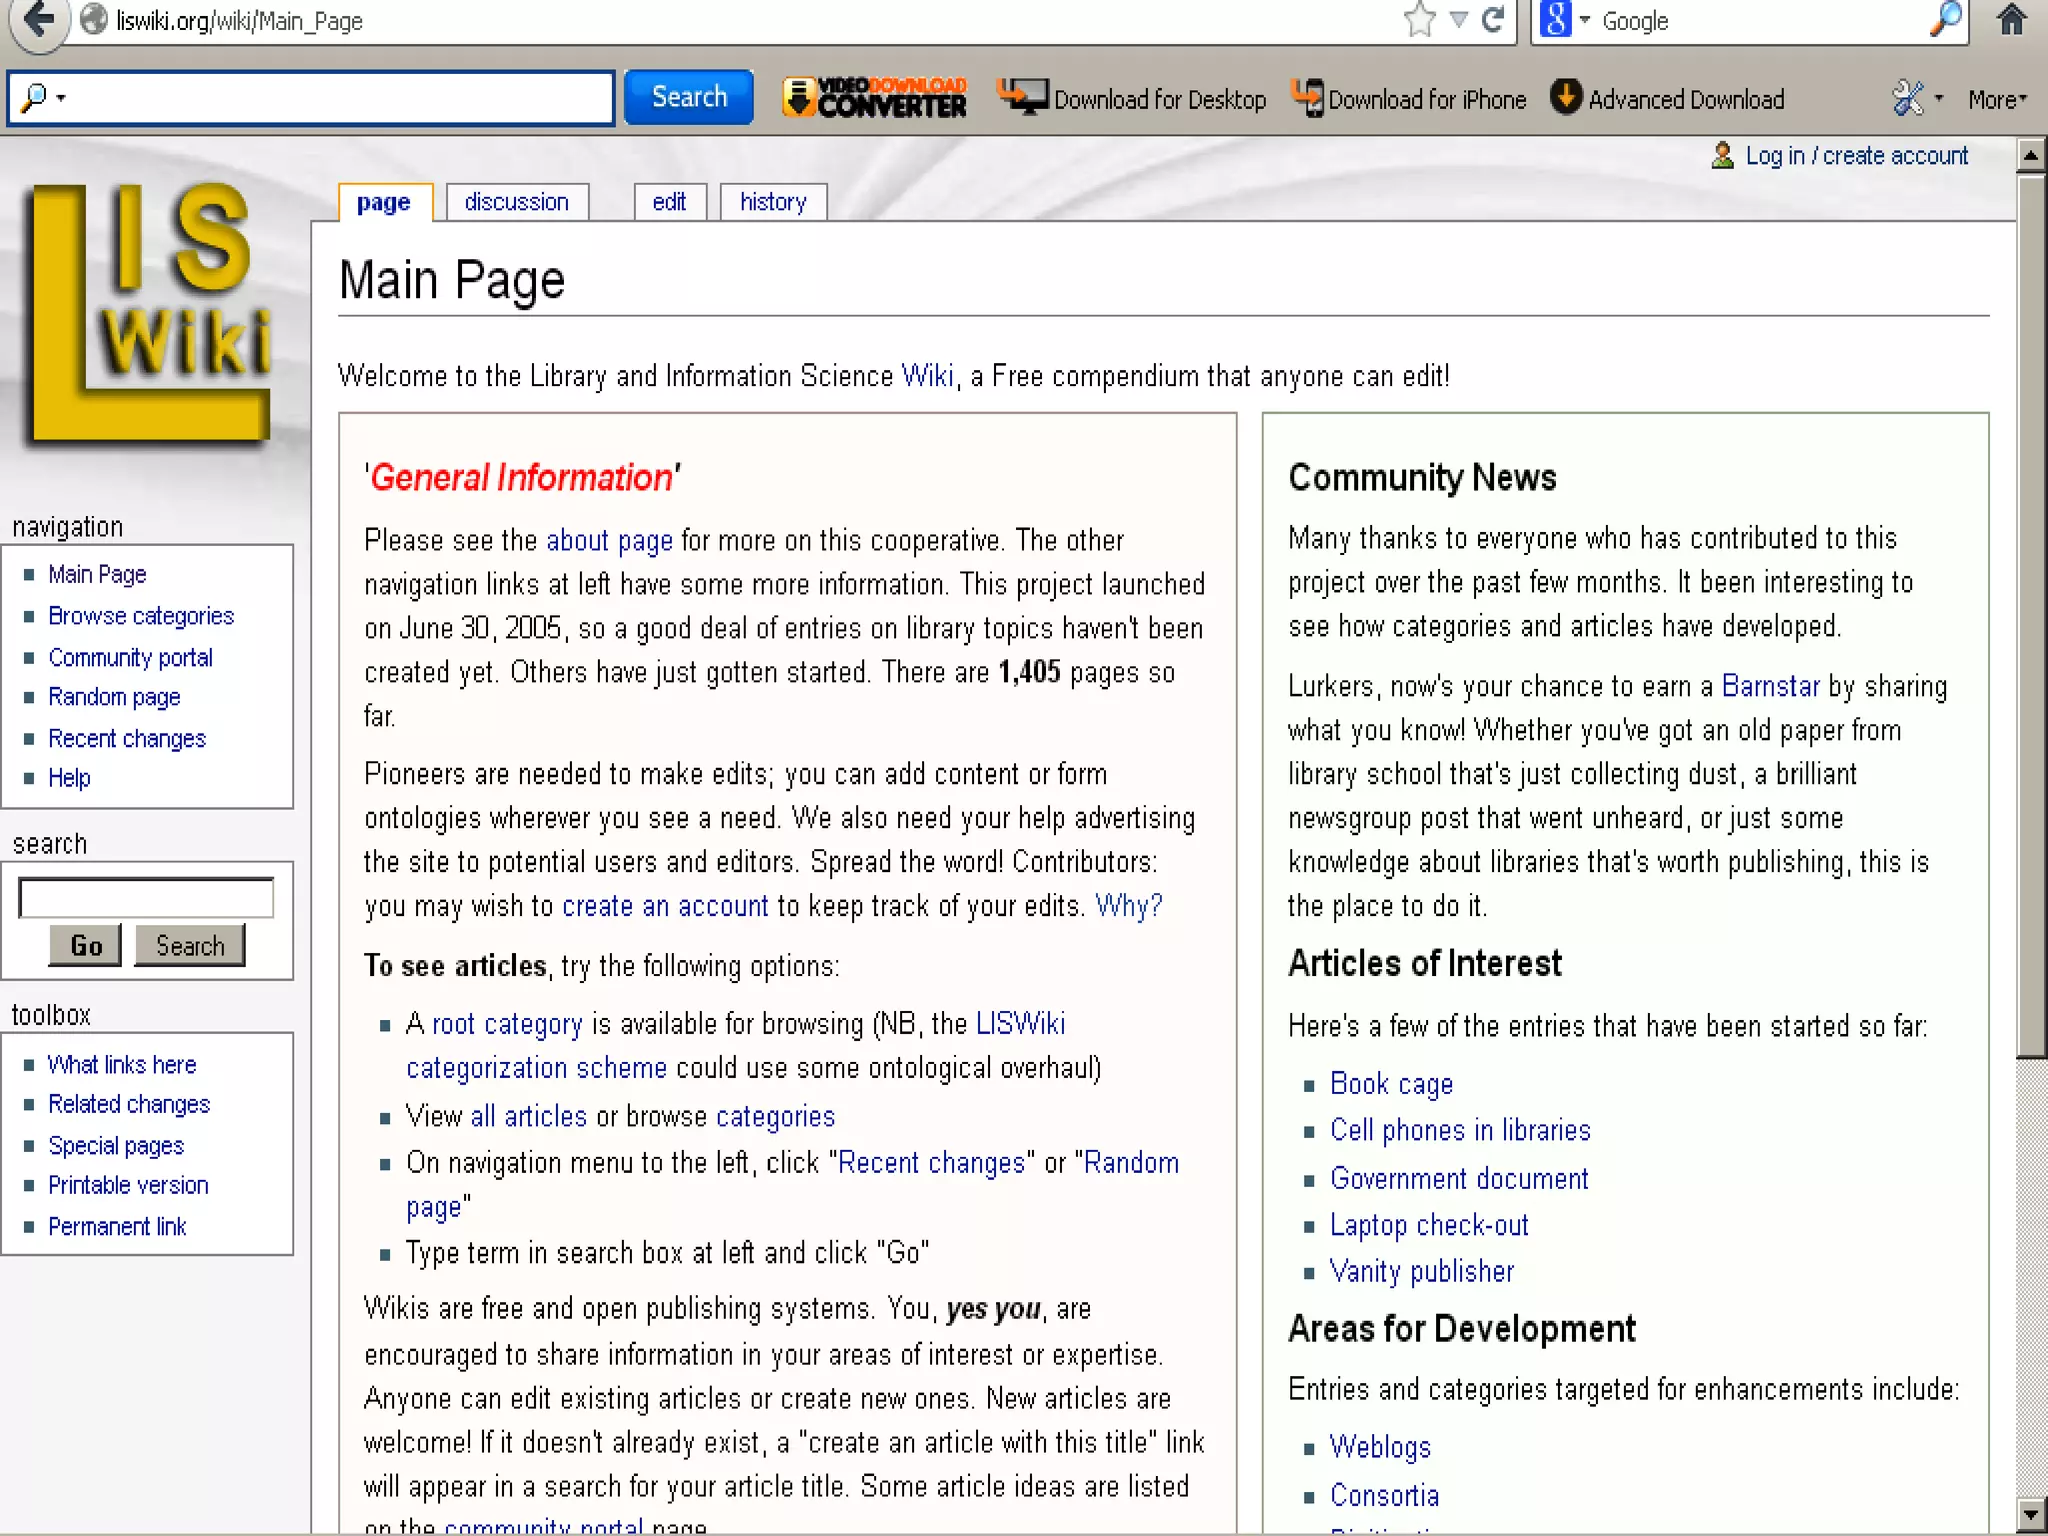2048x1536 pixels.
Task: Click the bookmark star icon
Action: (x=1419, y=20)
